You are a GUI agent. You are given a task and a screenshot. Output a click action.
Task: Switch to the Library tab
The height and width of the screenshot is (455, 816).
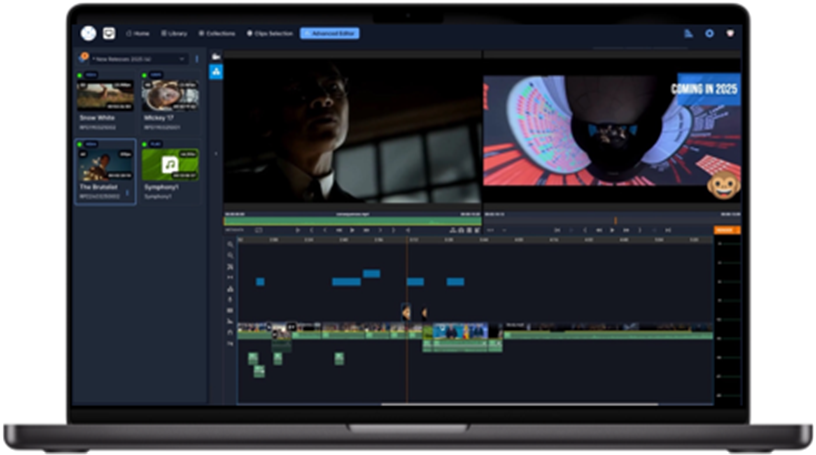point(174,33)
